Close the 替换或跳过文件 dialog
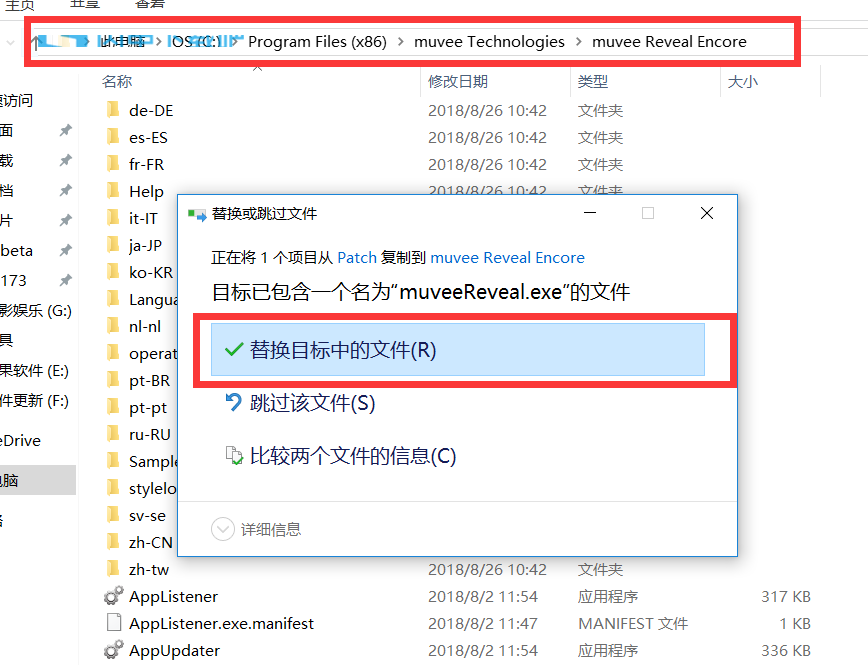This screenshot has height=665, width=868. pyautogui.click(x=707, y=213)
